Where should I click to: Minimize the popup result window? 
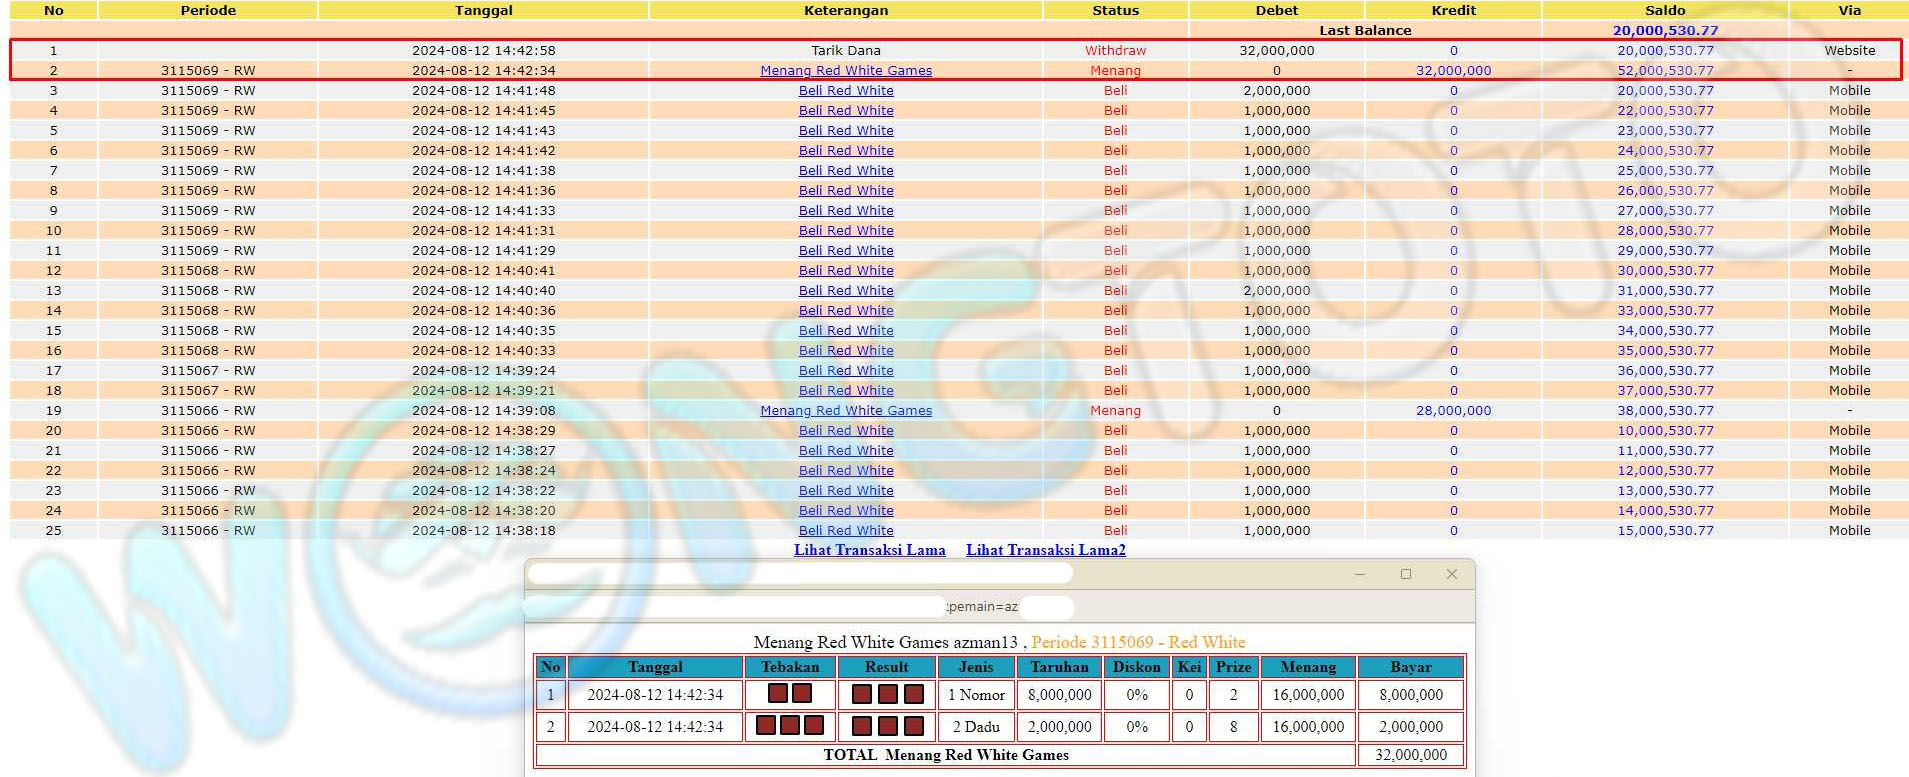point(1359,574)
